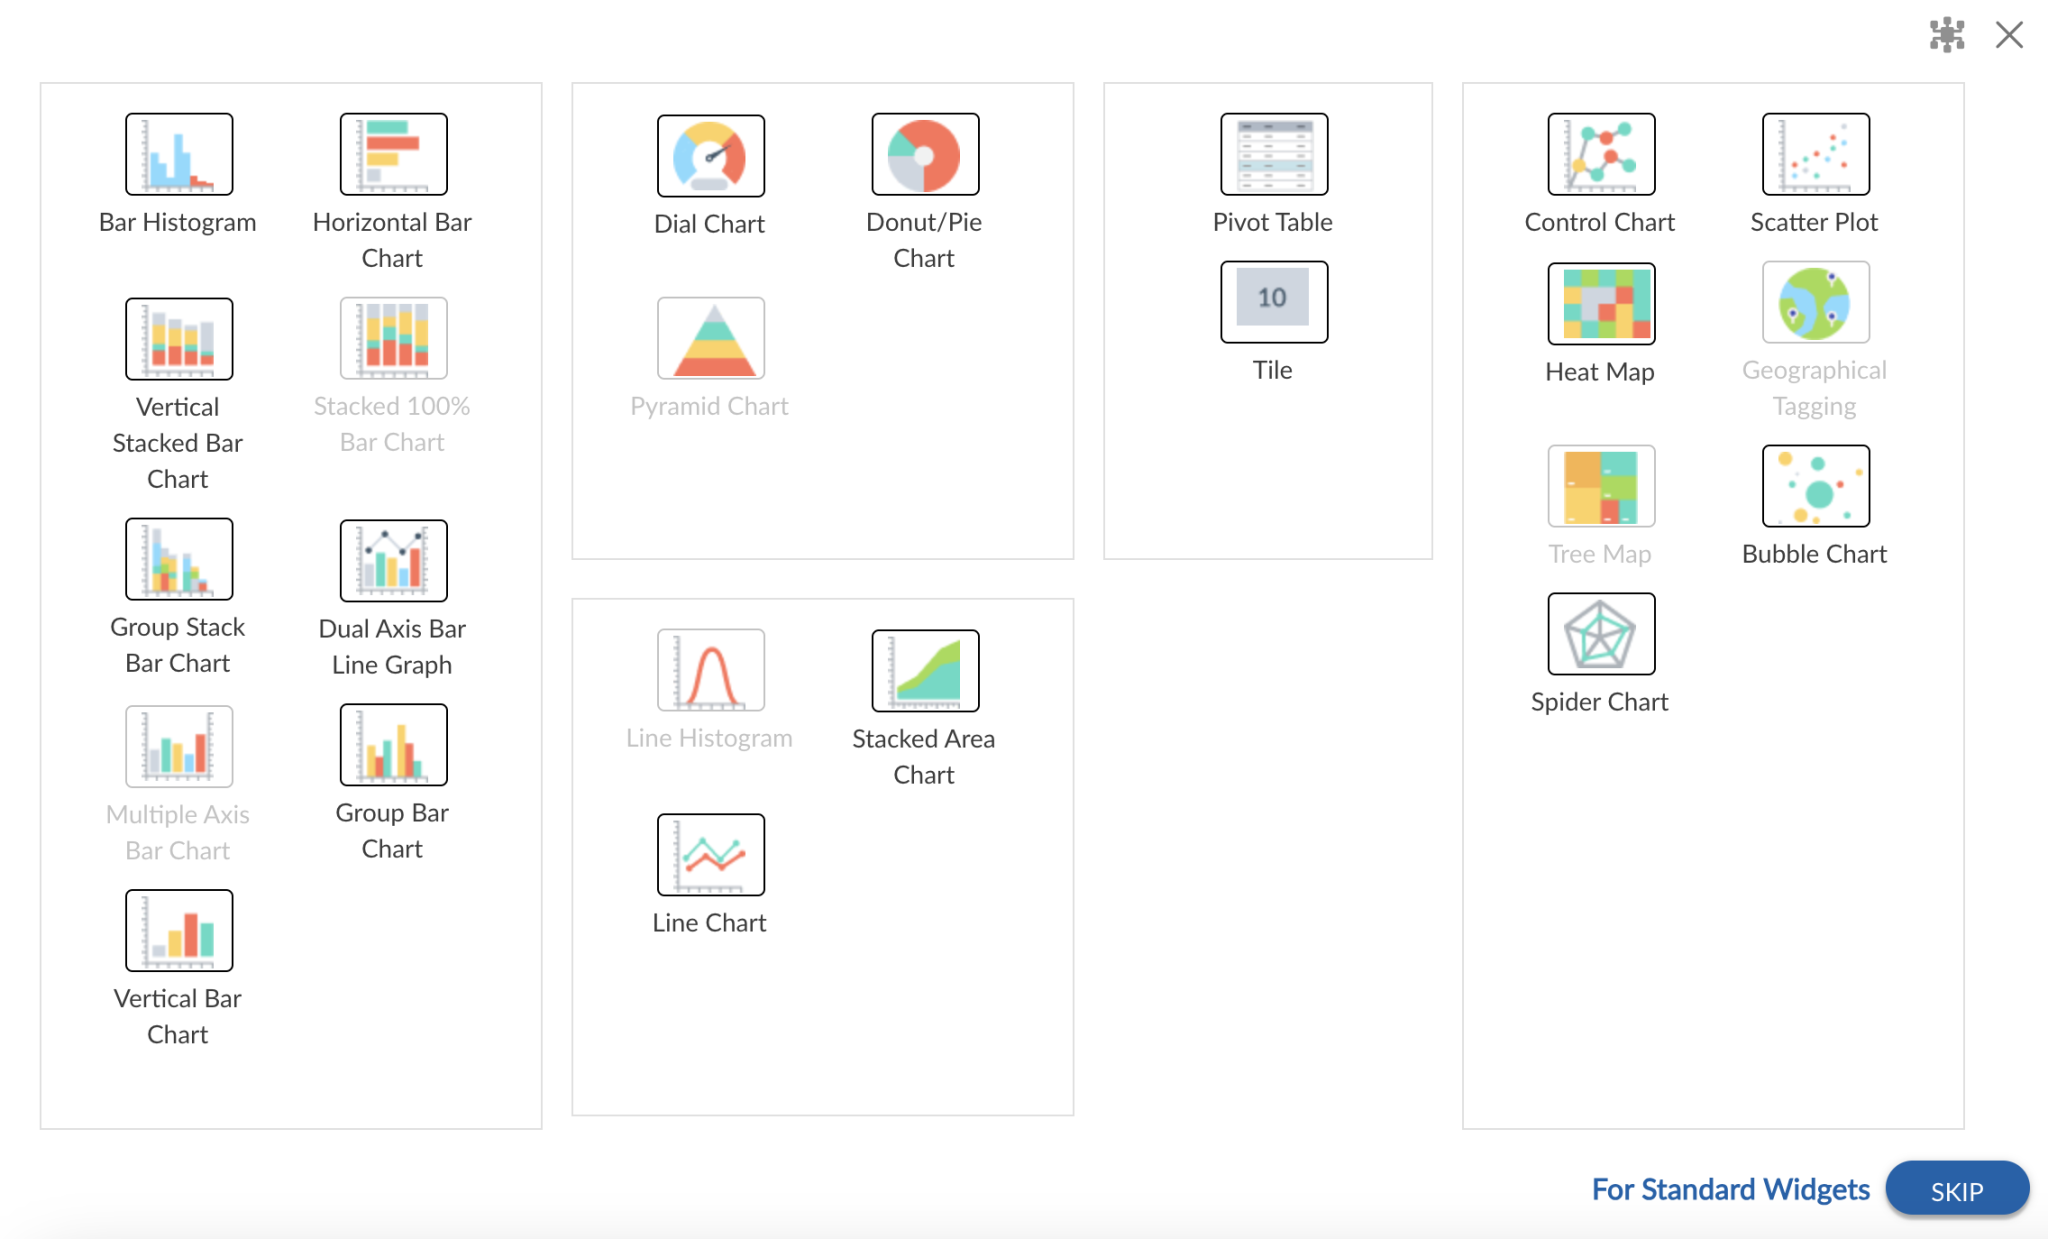2048x1239 pixels.
Task: Choose the Donut/Pie Chart
Action: (924, 155)
